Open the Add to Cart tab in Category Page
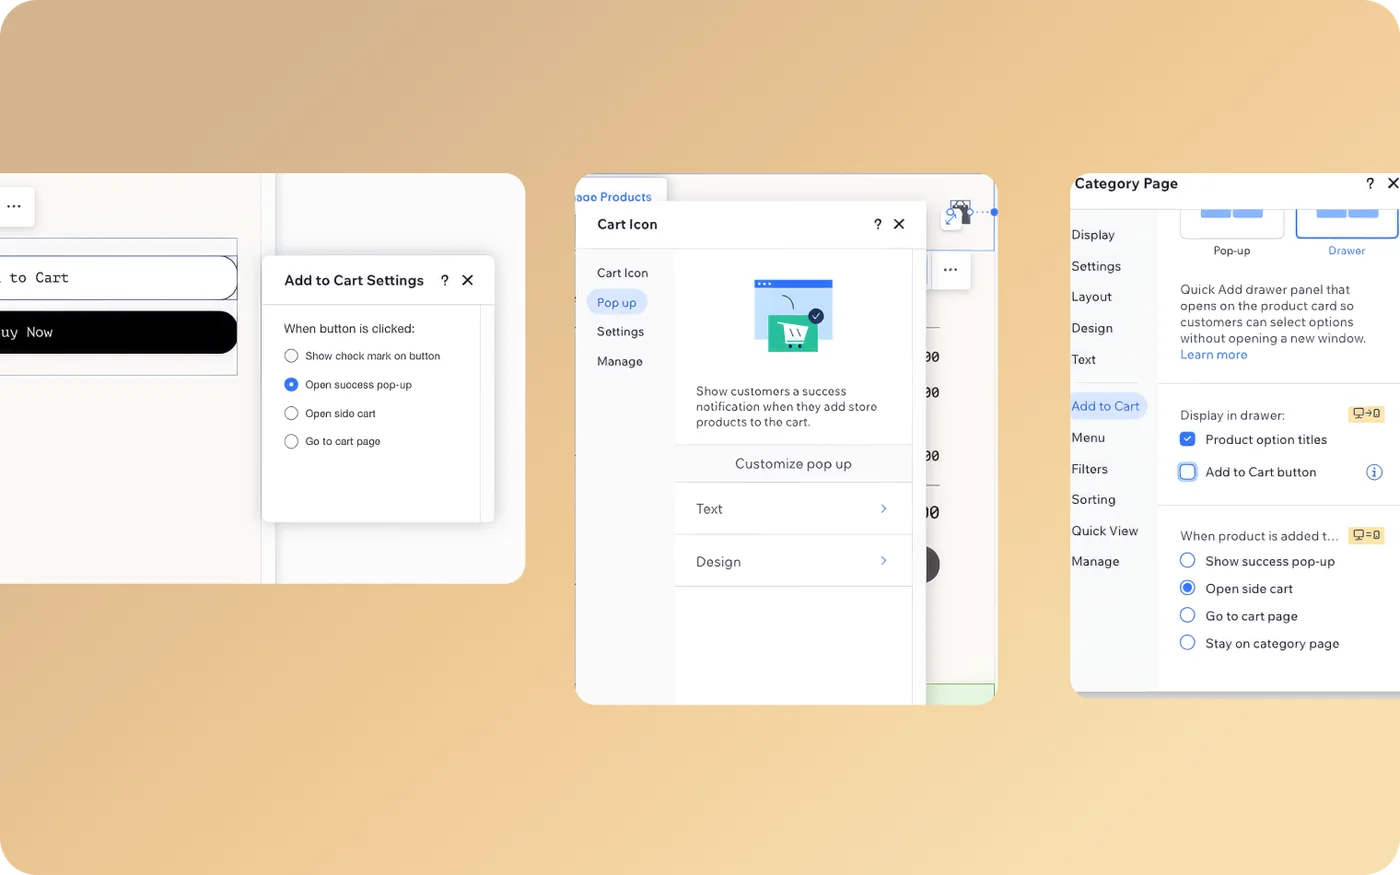 [x=1106, y=406]
